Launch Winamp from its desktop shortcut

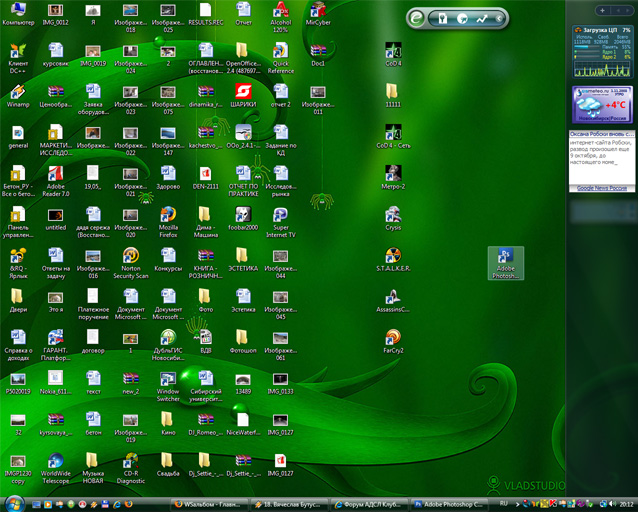point(18,96)
